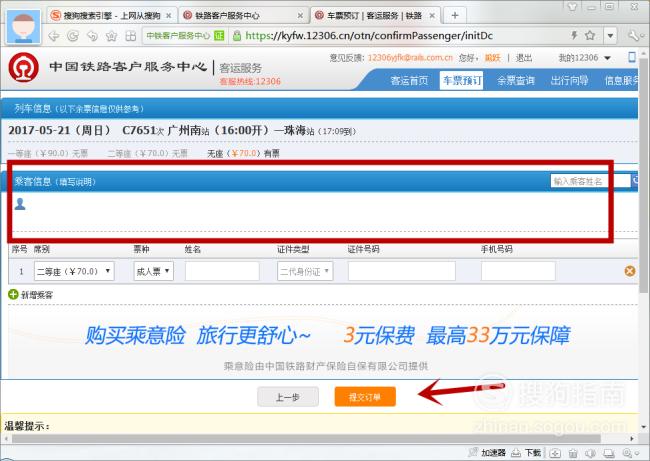Click the user avatar in the browser corner

pos(24,27)
